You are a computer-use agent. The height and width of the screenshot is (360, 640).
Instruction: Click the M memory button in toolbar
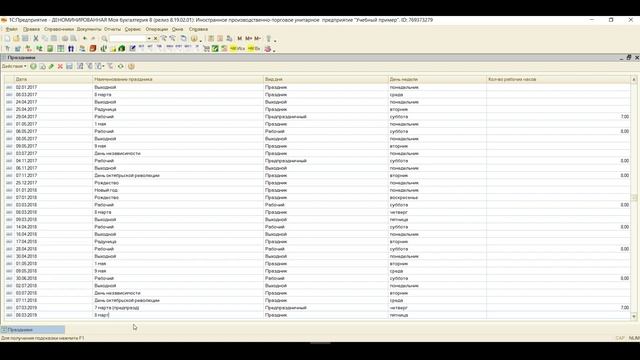click(x=240, y=38)
